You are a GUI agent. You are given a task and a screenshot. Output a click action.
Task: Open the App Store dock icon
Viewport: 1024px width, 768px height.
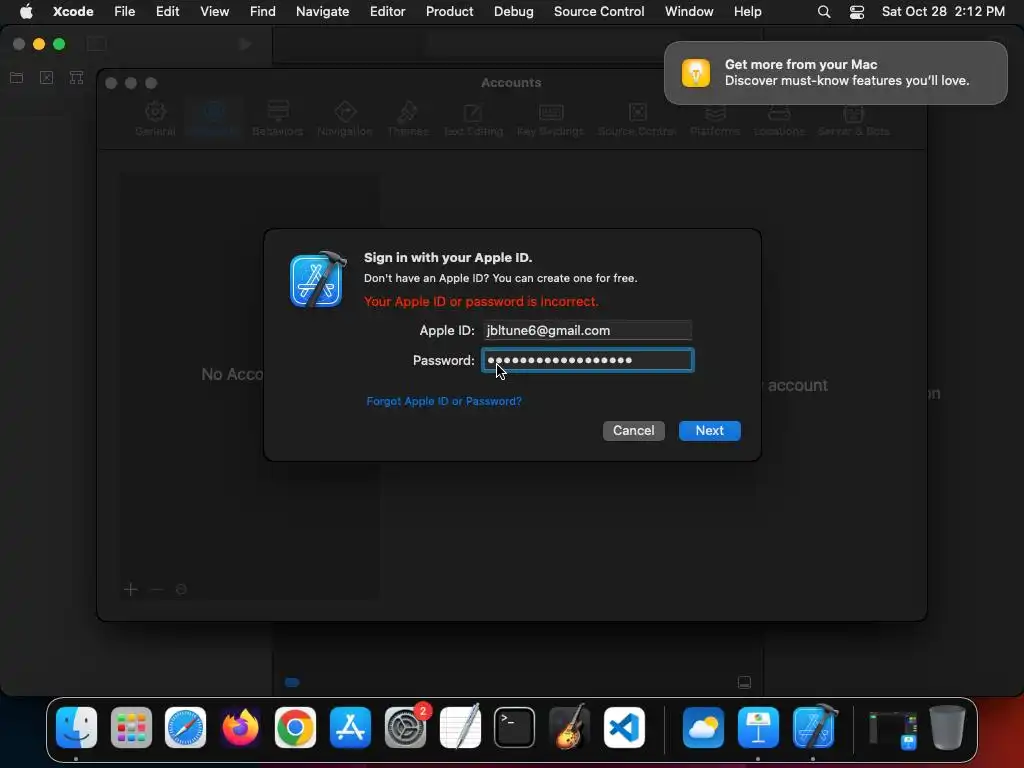[x=350, y=728]
